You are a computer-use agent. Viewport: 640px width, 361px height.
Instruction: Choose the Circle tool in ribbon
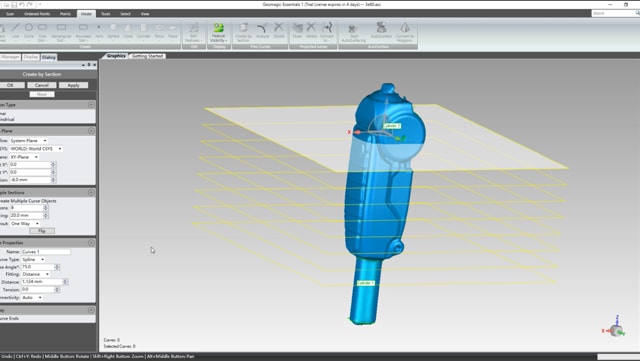[29, 31]
